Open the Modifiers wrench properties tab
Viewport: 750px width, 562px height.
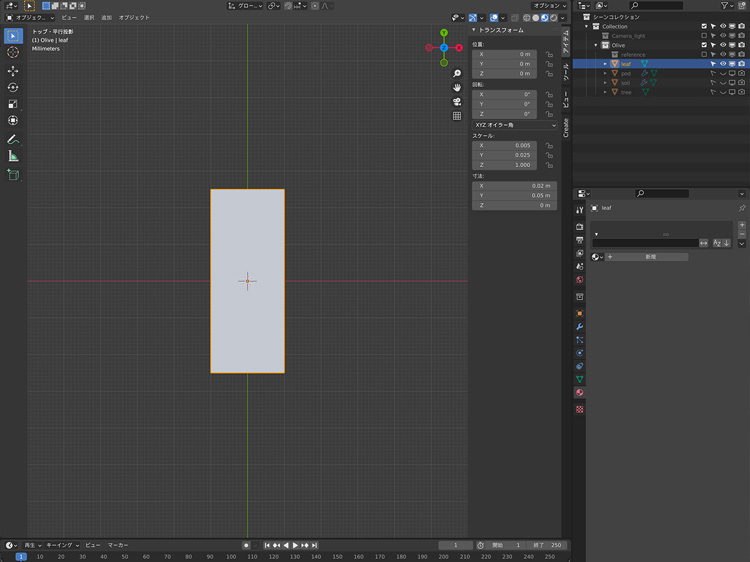580,327
